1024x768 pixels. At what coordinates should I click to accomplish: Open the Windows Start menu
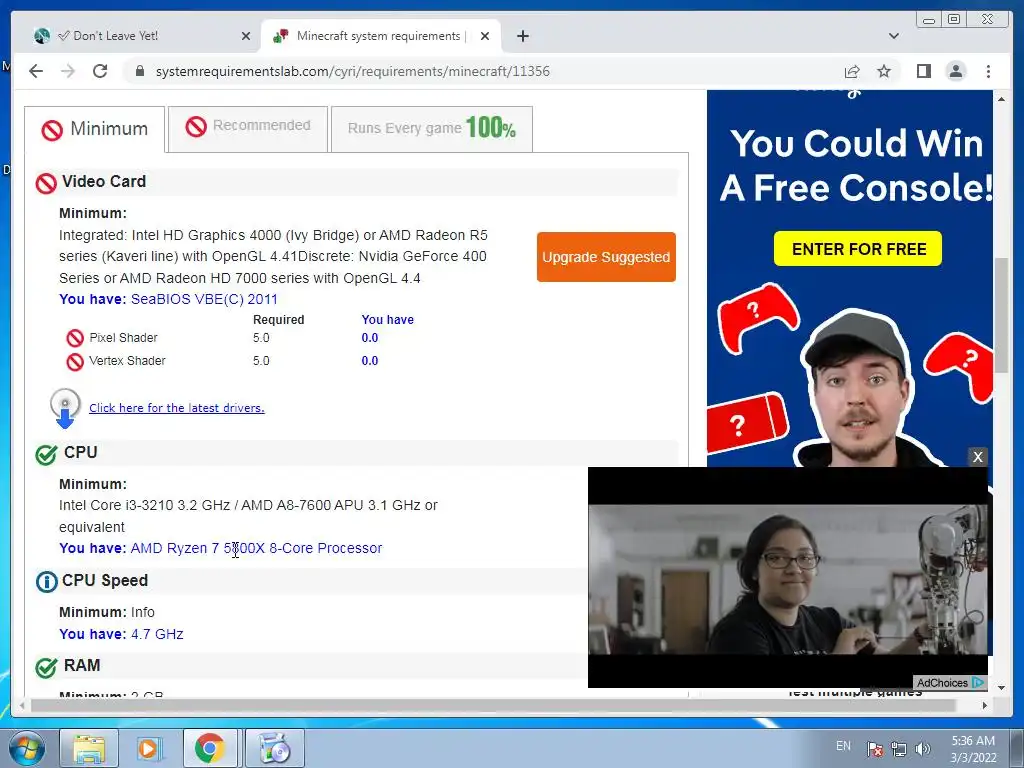click(26, 748)
